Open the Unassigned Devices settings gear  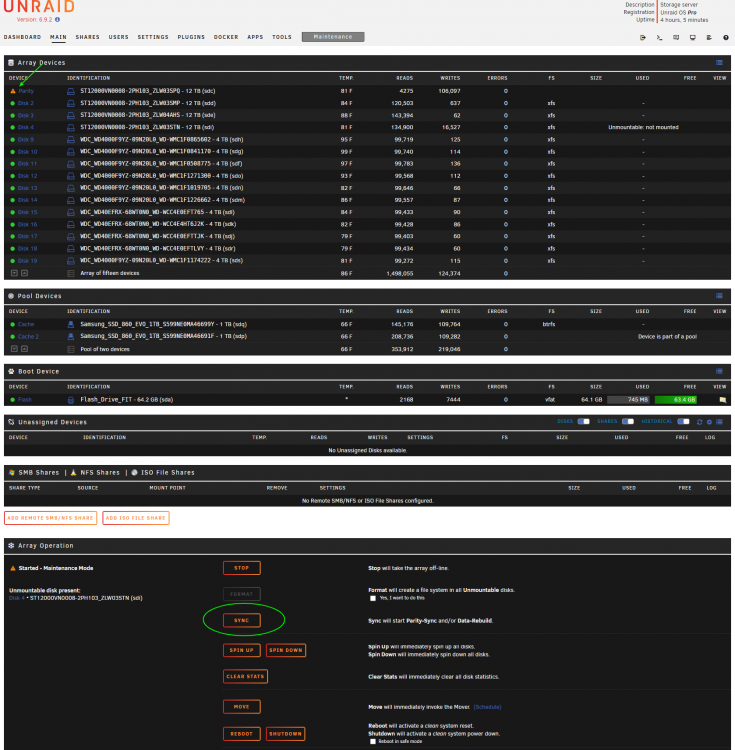(x=709, y=422)
